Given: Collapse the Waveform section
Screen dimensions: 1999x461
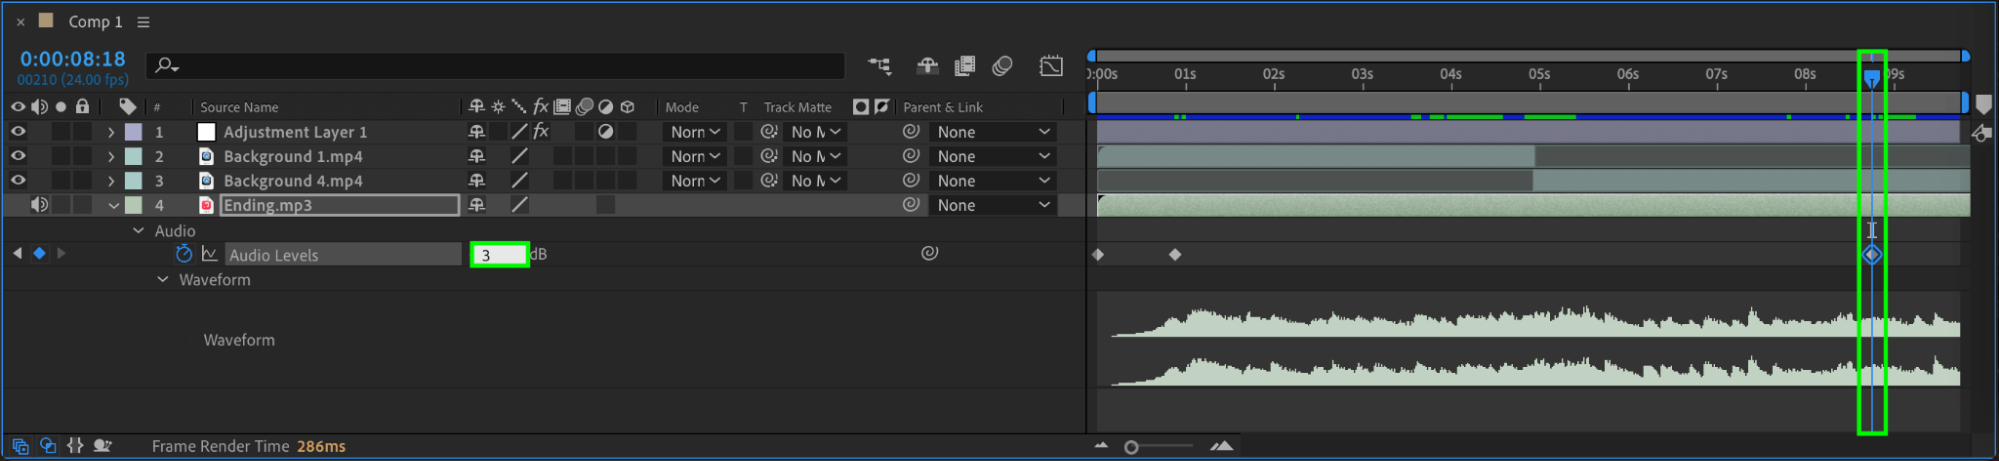Looking at the screenshot, I should [x=162, y=280].
